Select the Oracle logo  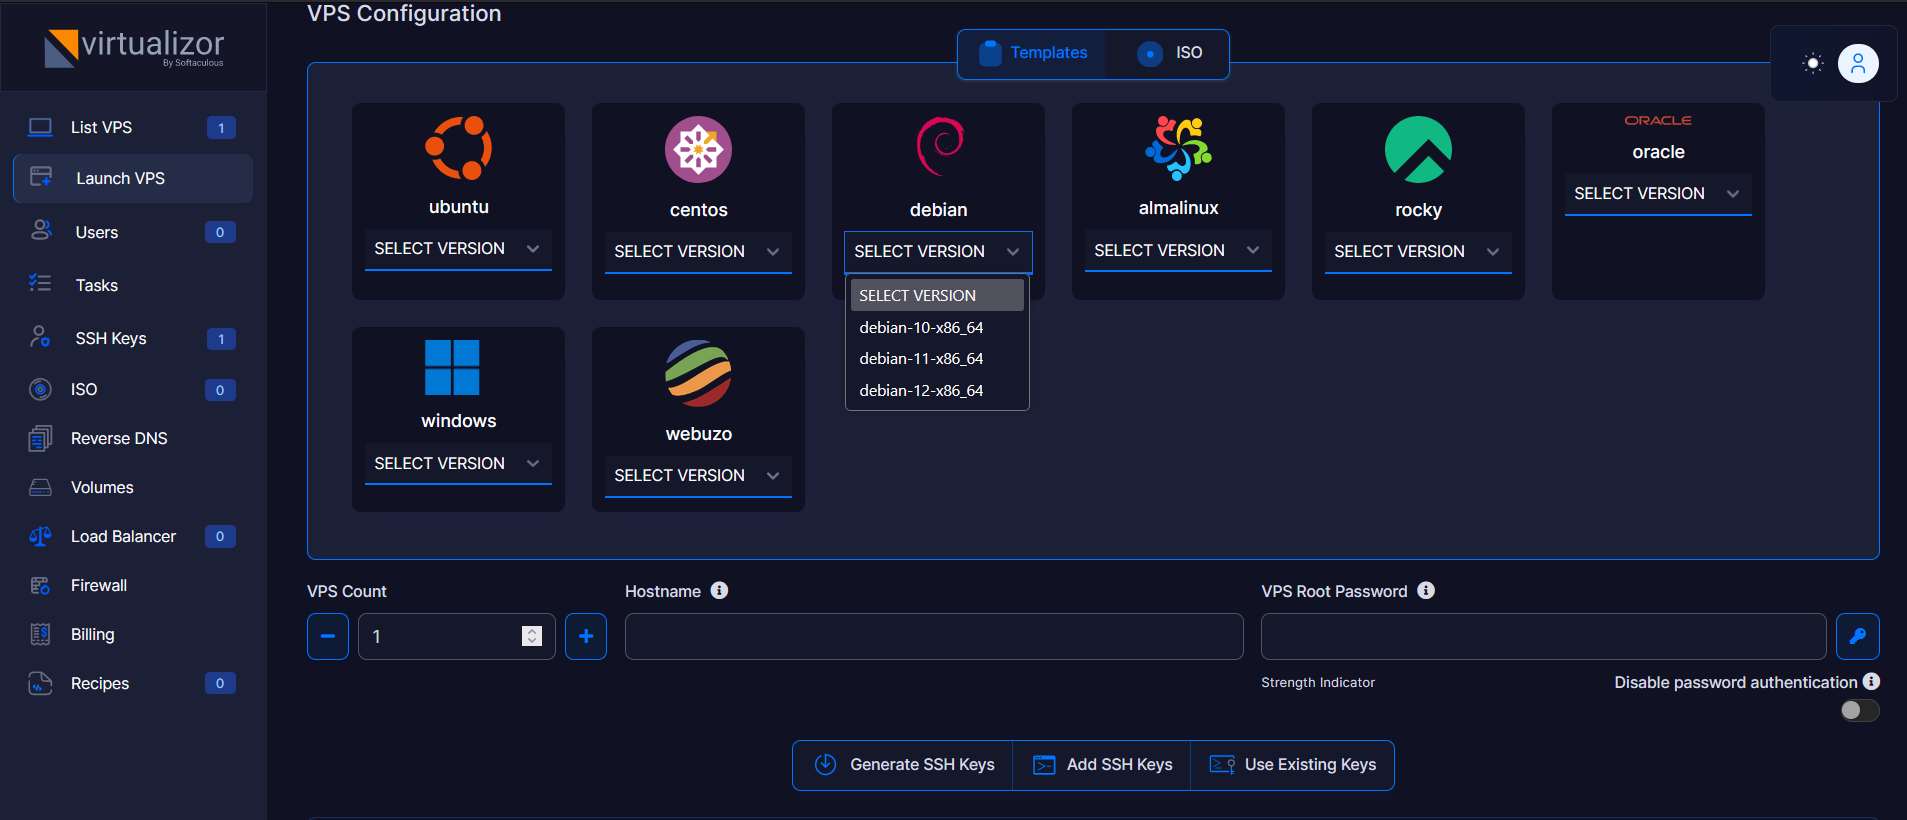tap(1658, 120)
